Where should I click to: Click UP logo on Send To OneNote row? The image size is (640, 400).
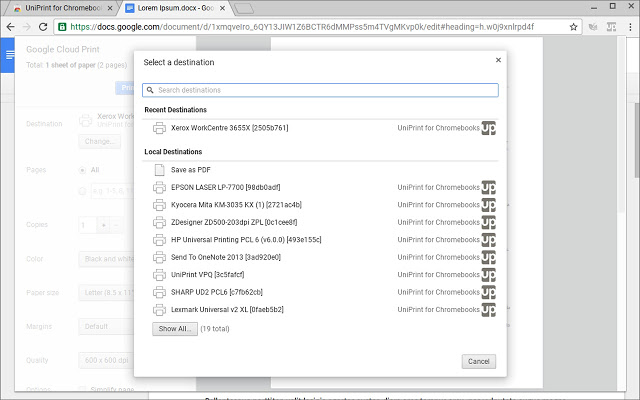(489, 257)
